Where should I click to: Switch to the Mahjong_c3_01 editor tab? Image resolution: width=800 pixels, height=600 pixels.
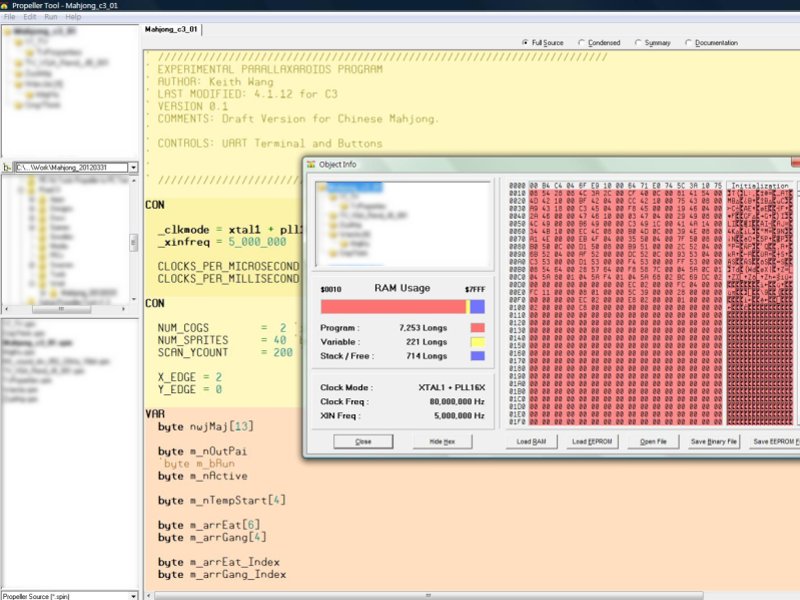tap(171, 30)
